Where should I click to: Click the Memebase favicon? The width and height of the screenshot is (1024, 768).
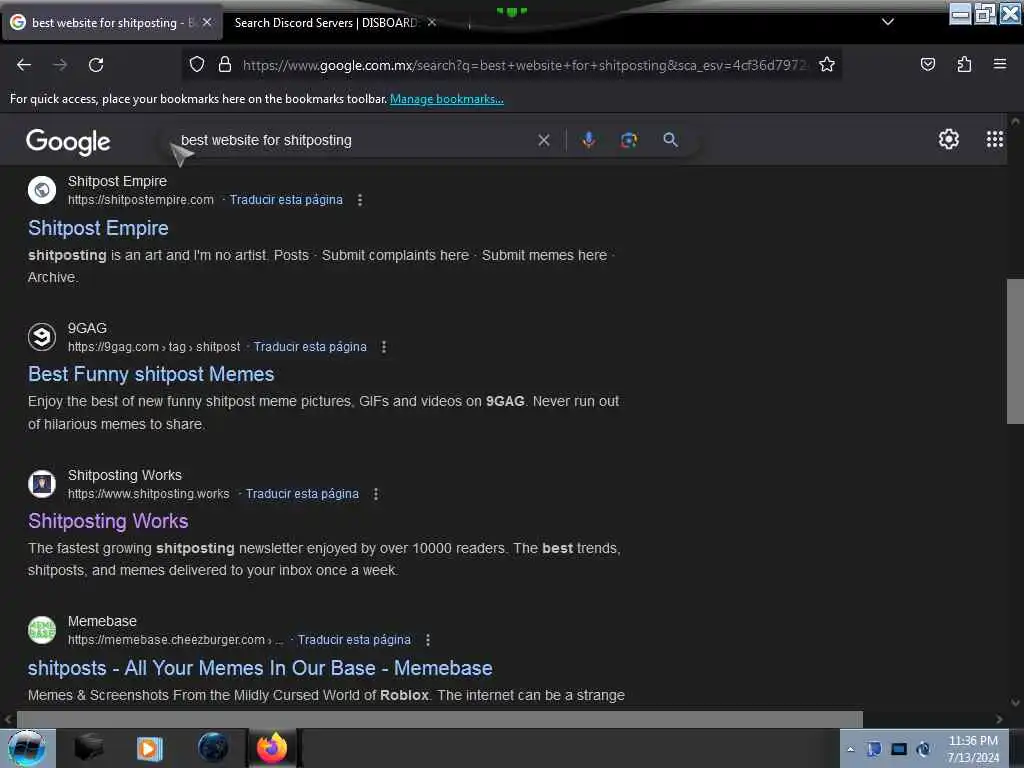tap(42, 630)
